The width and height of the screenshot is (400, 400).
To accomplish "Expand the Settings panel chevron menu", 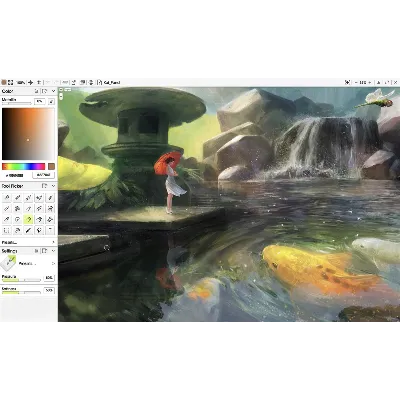I will [x=53, y=251].
